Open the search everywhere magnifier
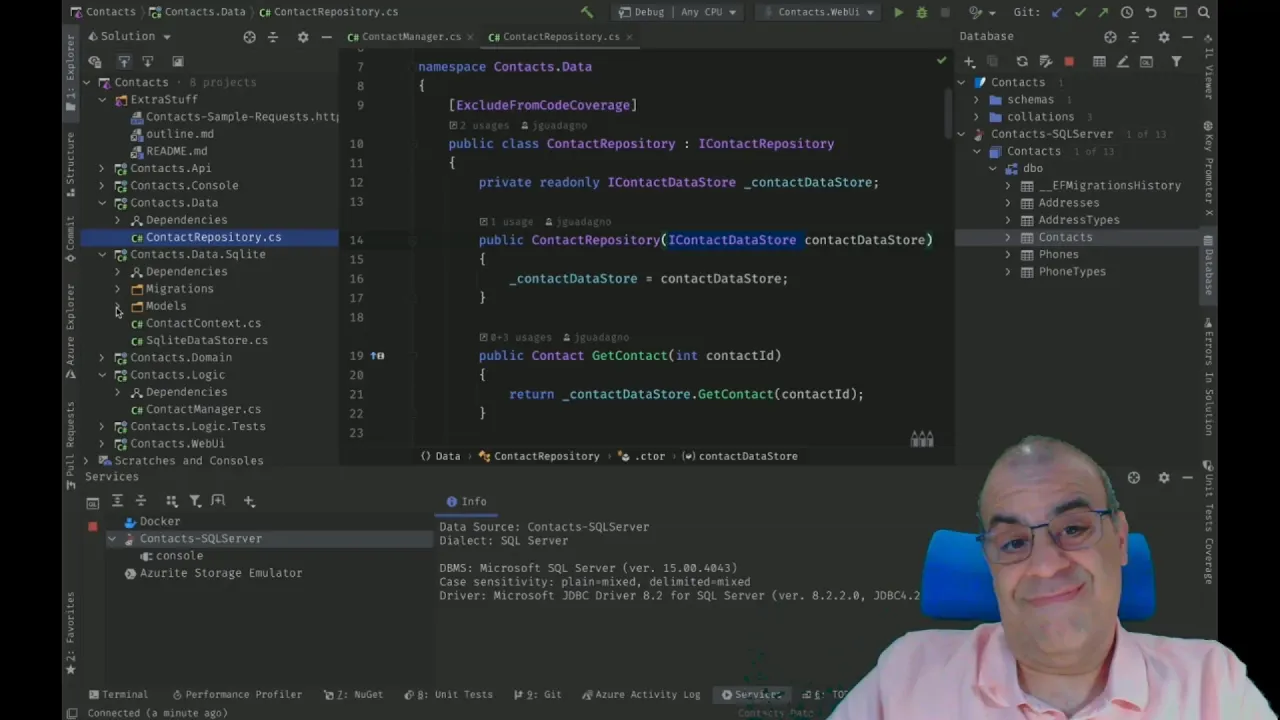This screenshot has width=1280, height=720. pyautogui.click(x=1203, y=12)
